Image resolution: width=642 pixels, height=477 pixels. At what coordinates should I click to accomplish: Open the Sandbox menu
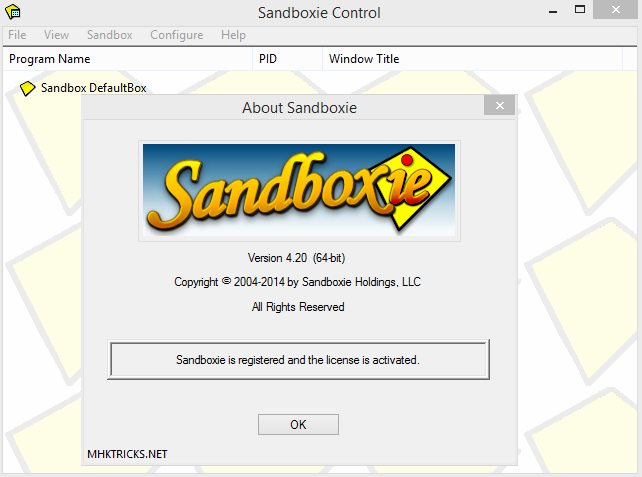click(109, 35)
